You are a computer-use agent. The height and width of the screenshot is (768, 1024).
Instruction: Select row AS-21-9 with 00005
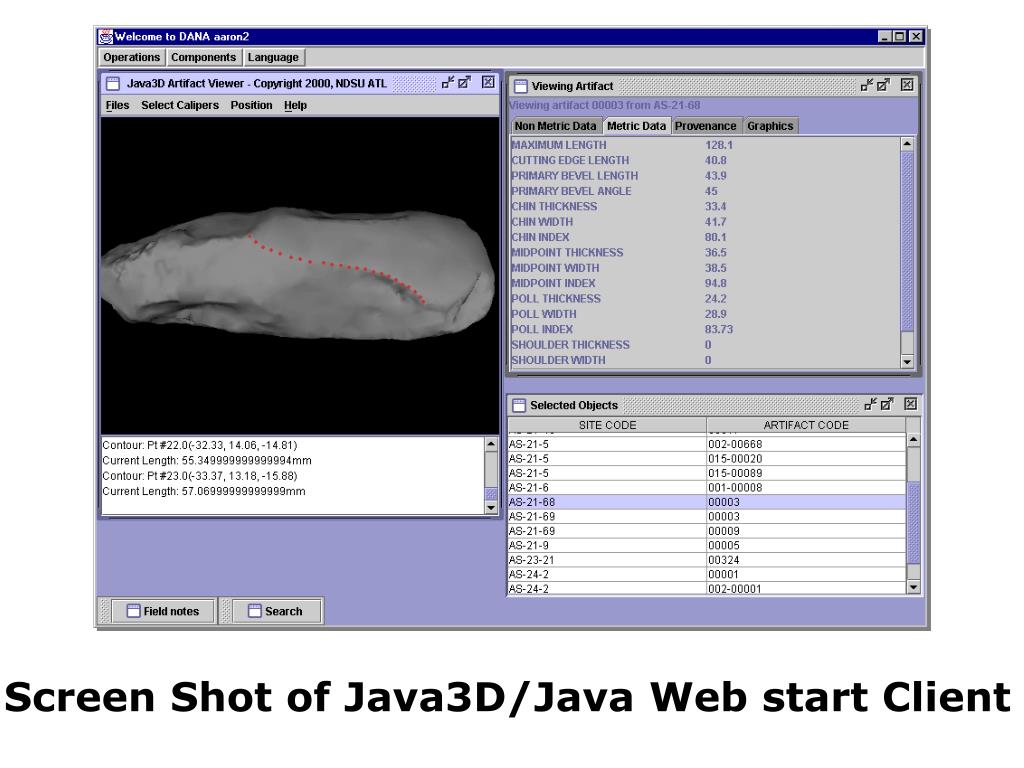click(707, 545)
